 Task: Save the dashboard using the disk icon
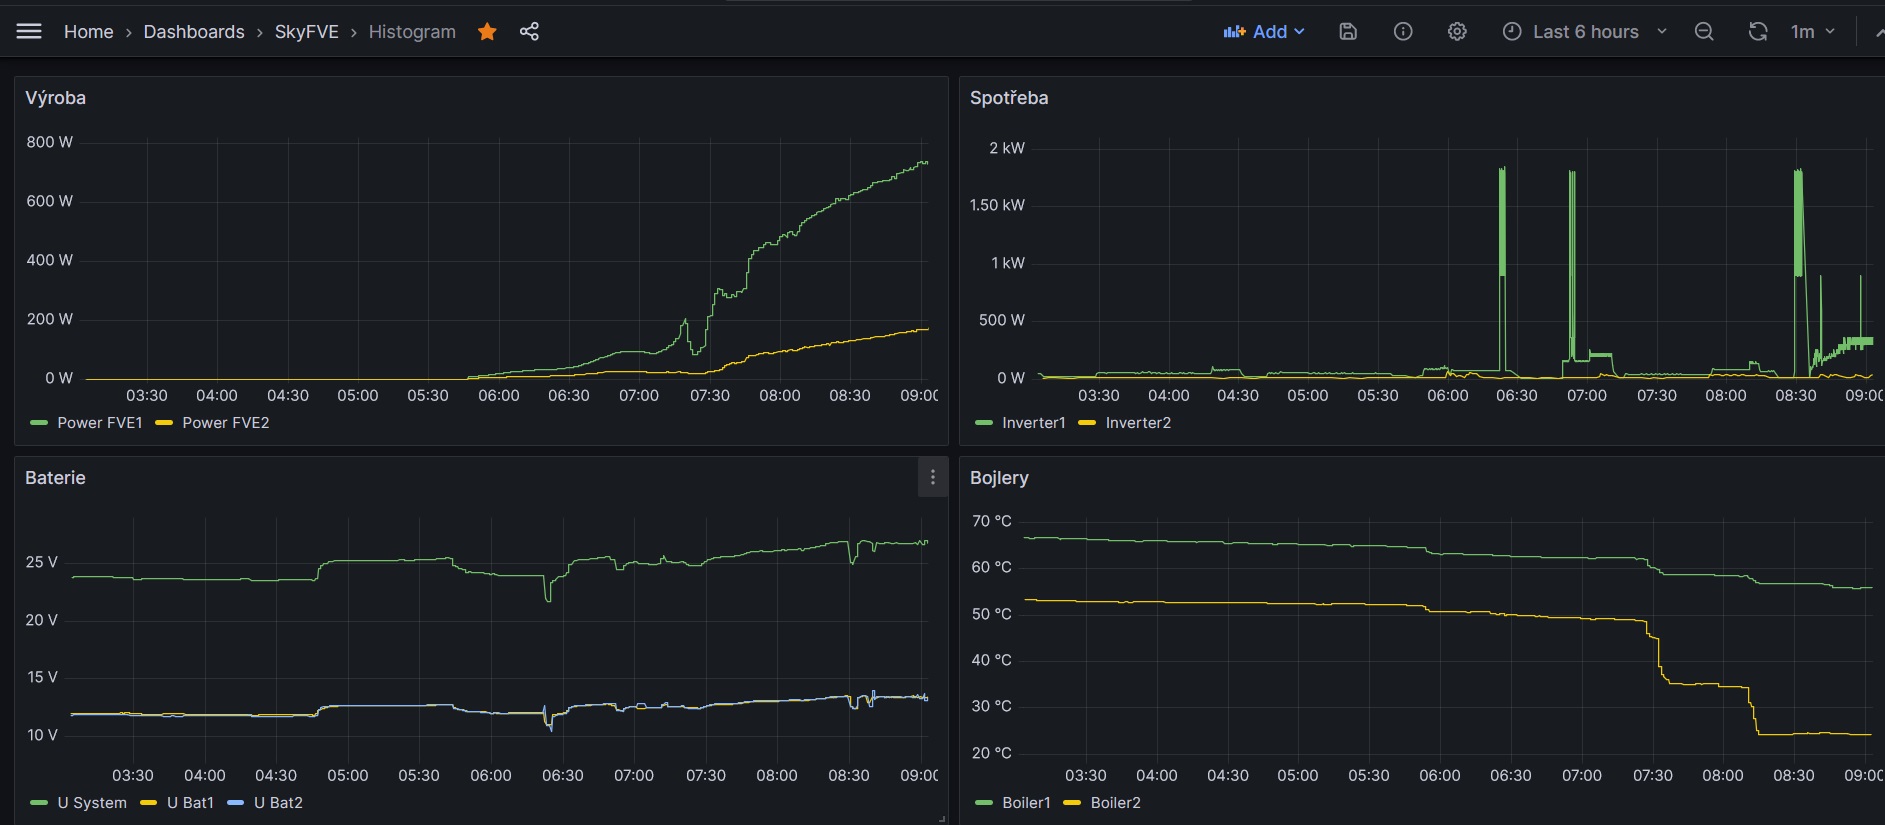tap(1348, 32)
